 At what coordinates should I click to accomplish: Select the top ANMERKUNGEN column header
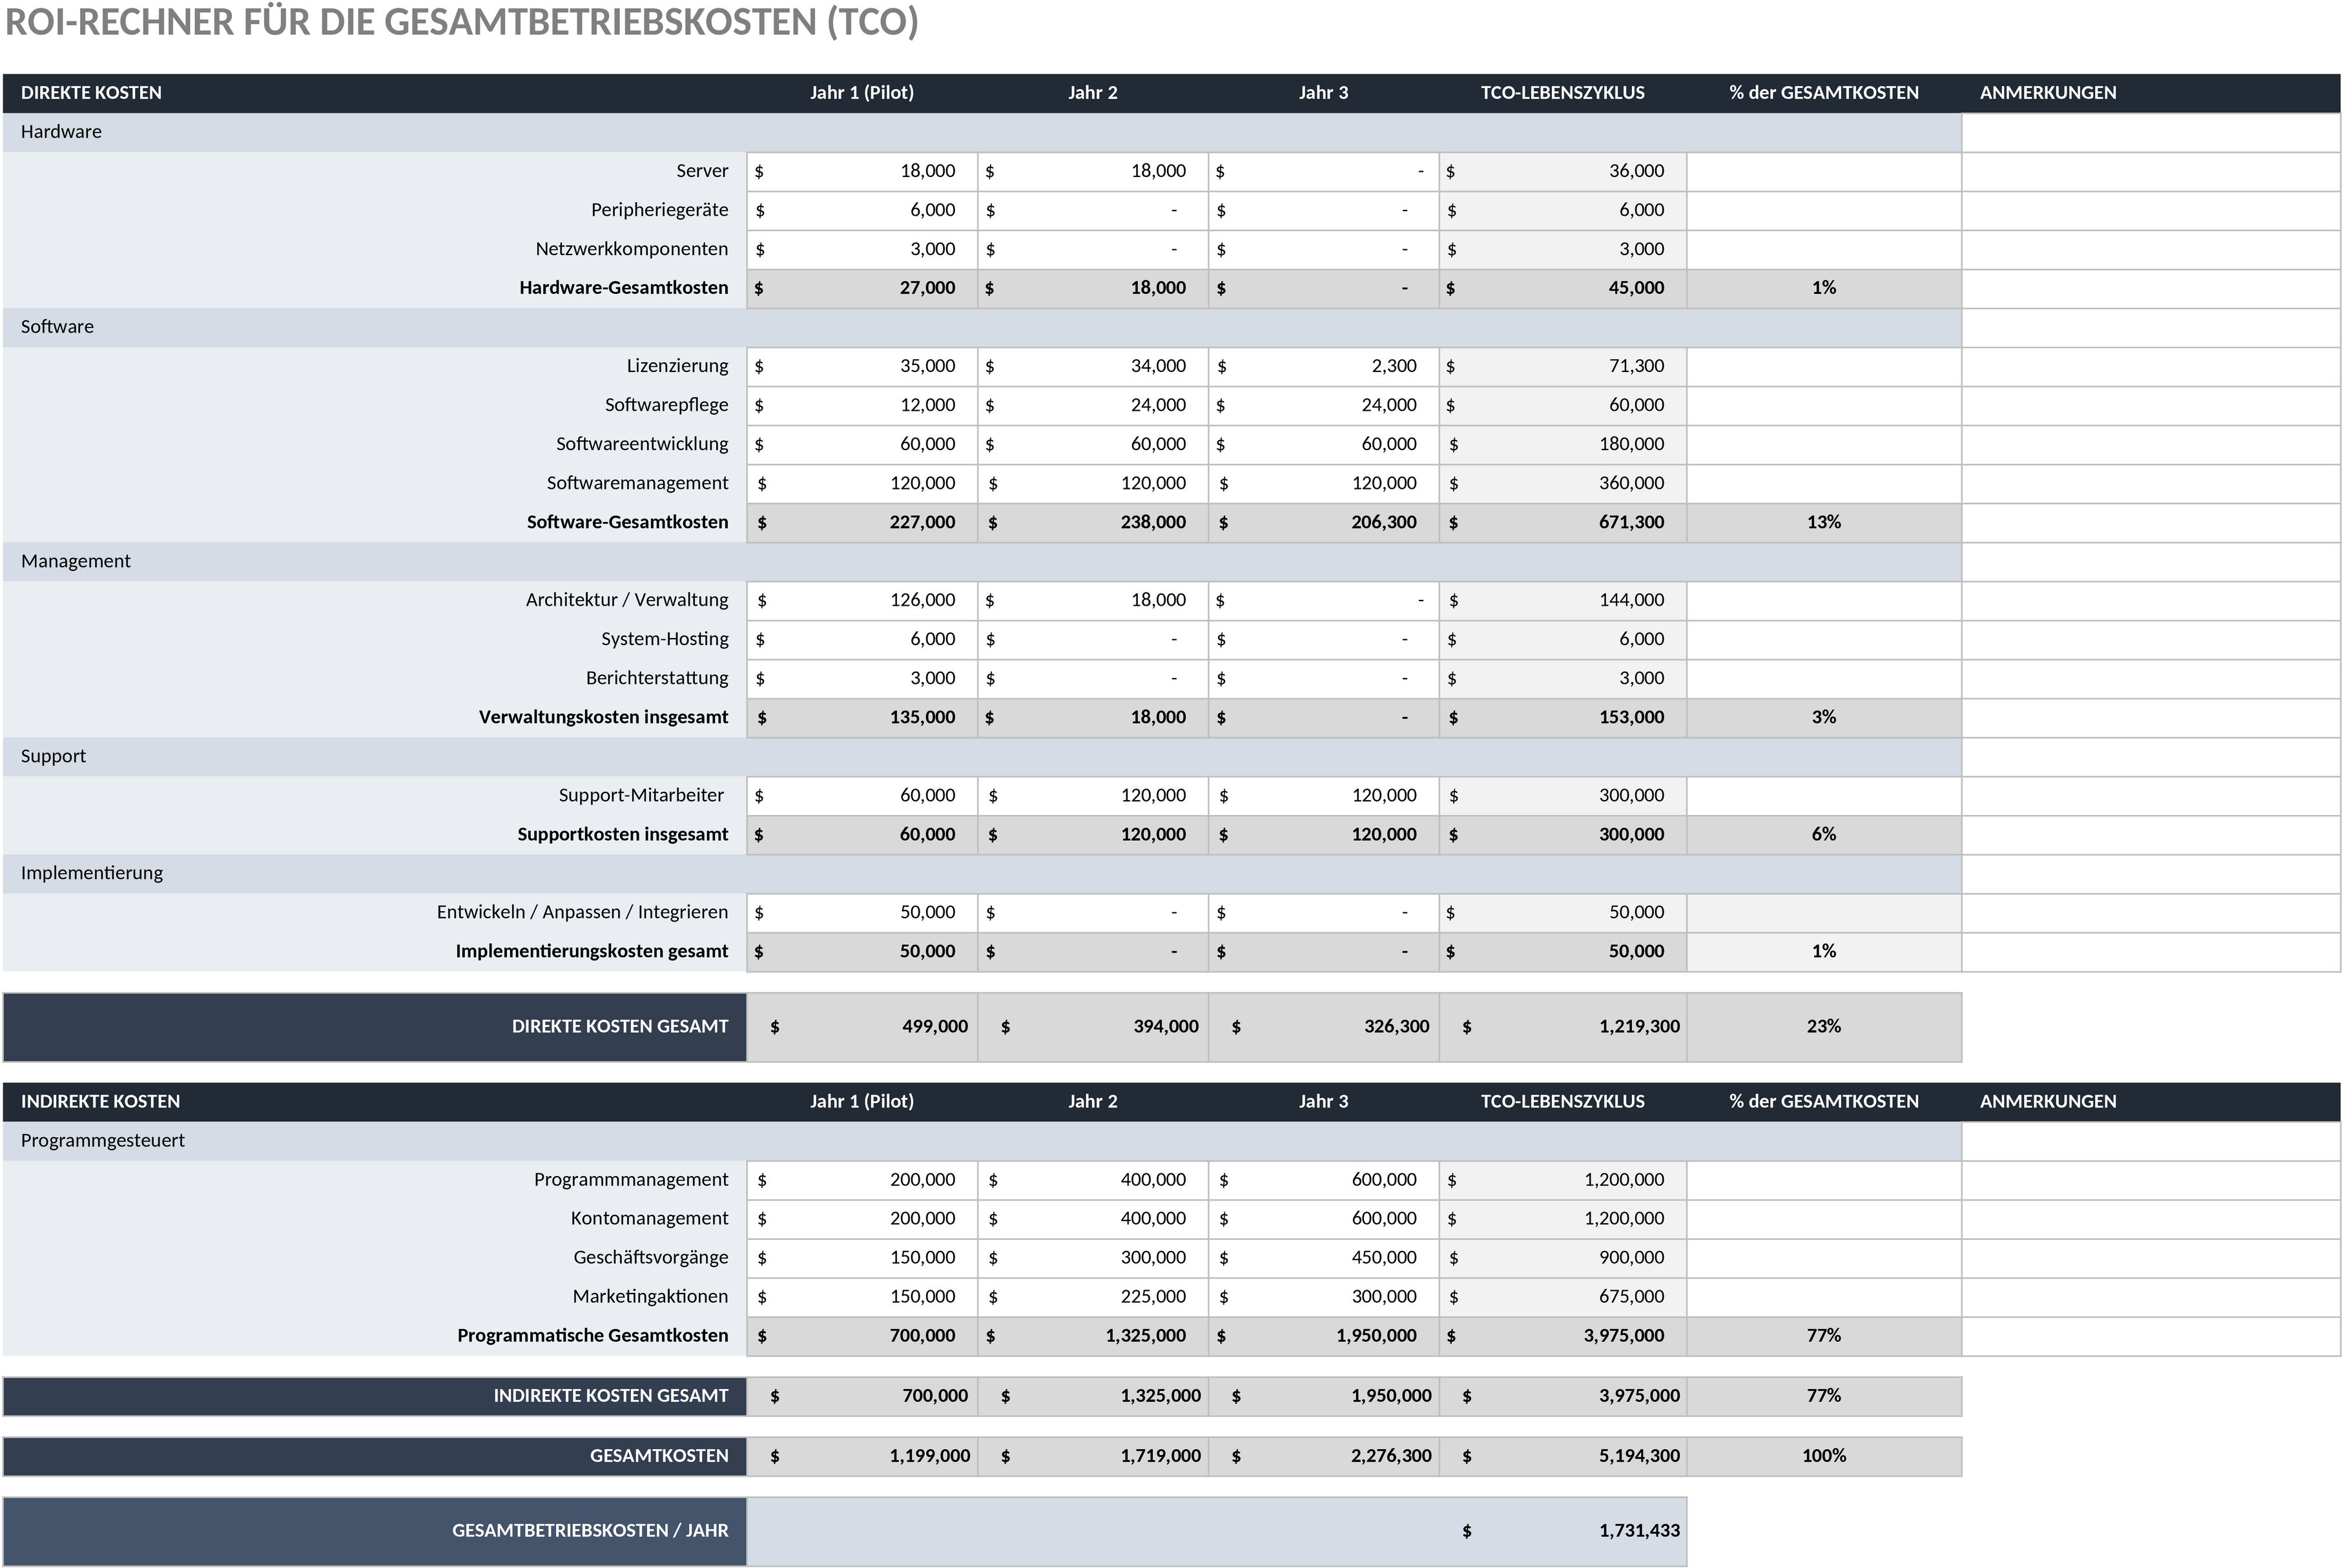coord(2048,93)
